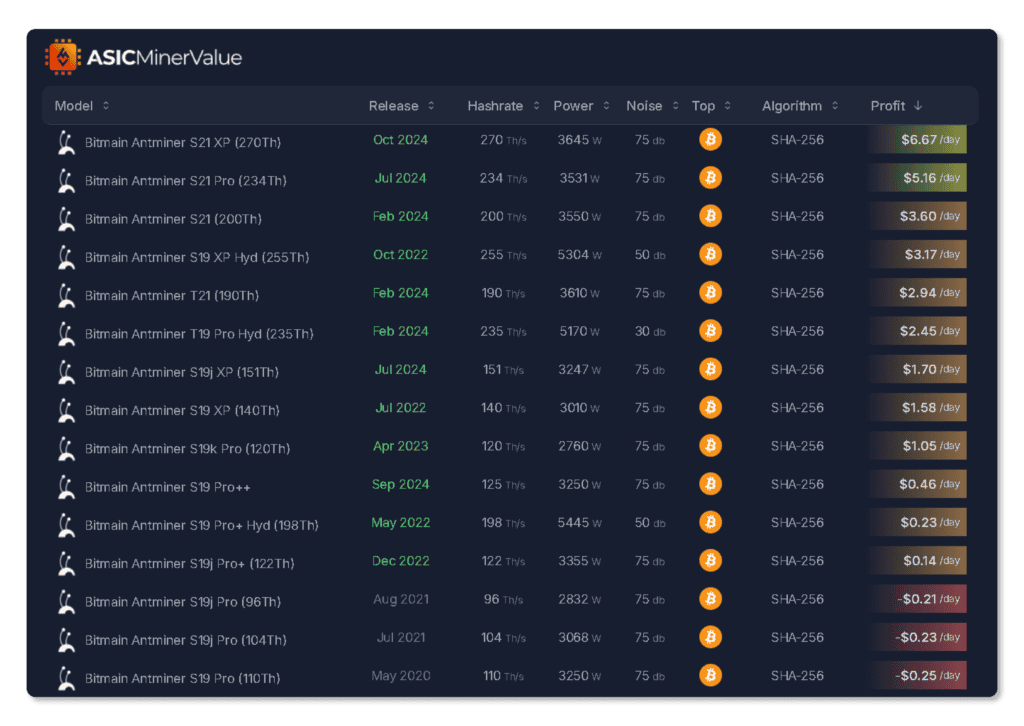The width and height of the screenshot is (1024, 726).
Task: Click Bitmain brand icon beside S19 Pro (110Th)
Action: 66,678
